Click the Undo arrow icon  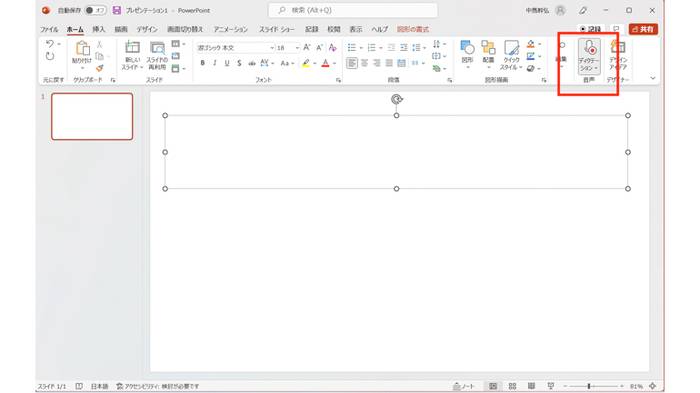pos(50,44)
